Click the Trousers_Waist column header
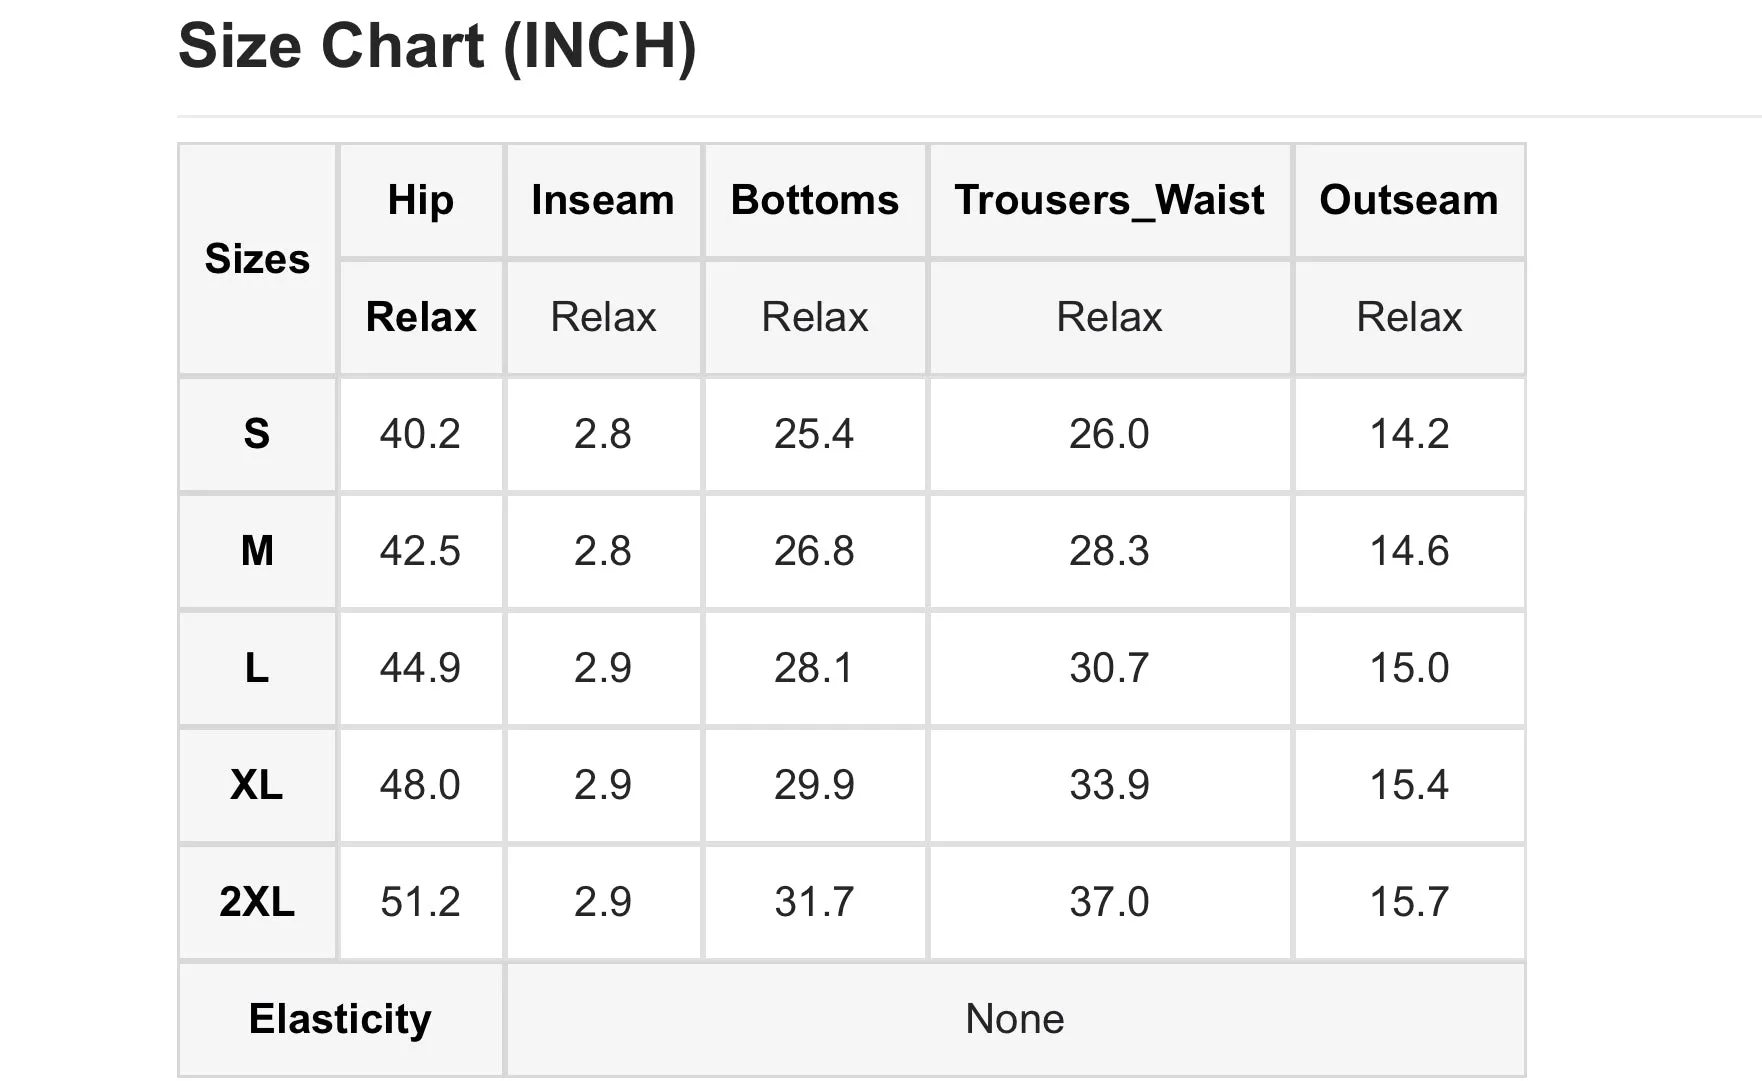The image size is (1762, 1081). [1109, 200]
